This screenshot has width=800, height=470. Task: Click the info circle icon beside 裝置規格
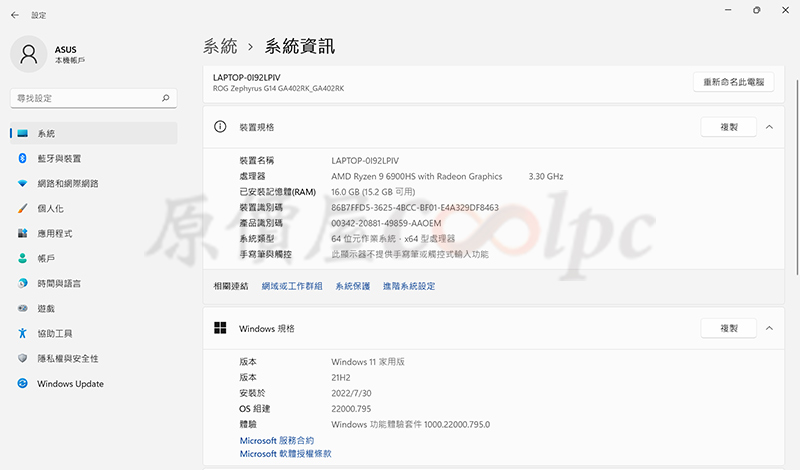coord(220,127)
